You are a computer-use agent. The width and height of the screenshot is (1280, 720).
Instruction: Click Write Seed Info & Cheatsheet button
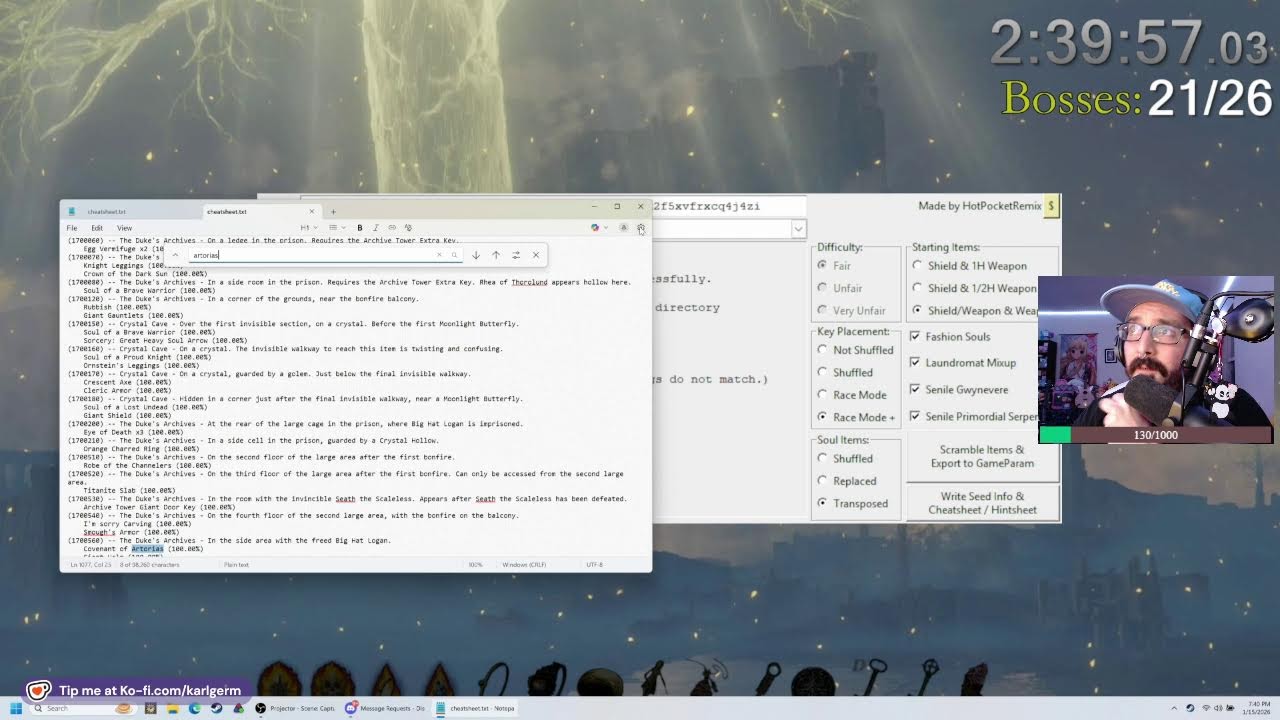982,503
